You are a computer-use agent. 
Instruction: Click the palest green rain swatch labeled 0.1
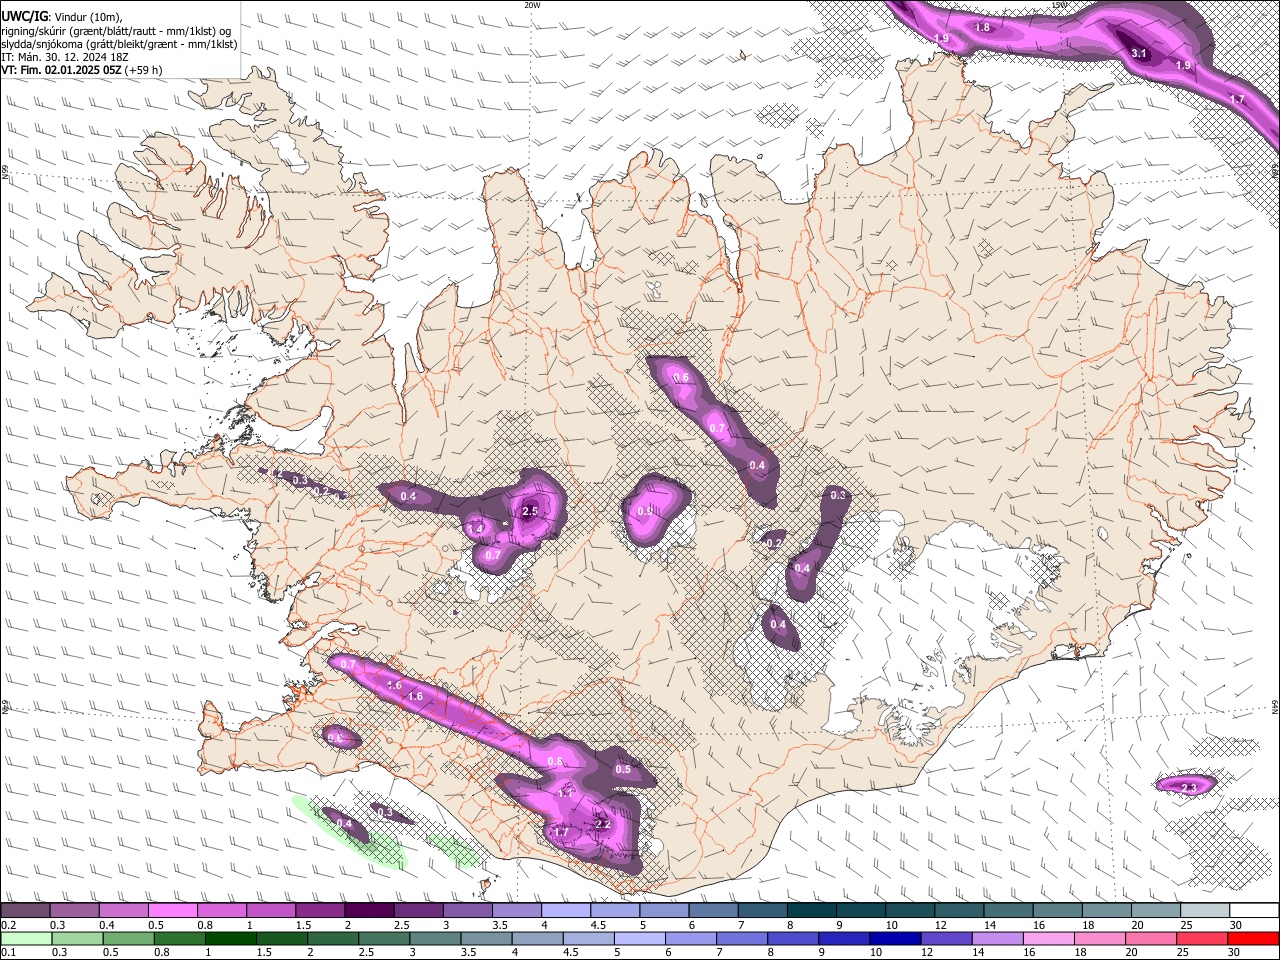point(25,938)
